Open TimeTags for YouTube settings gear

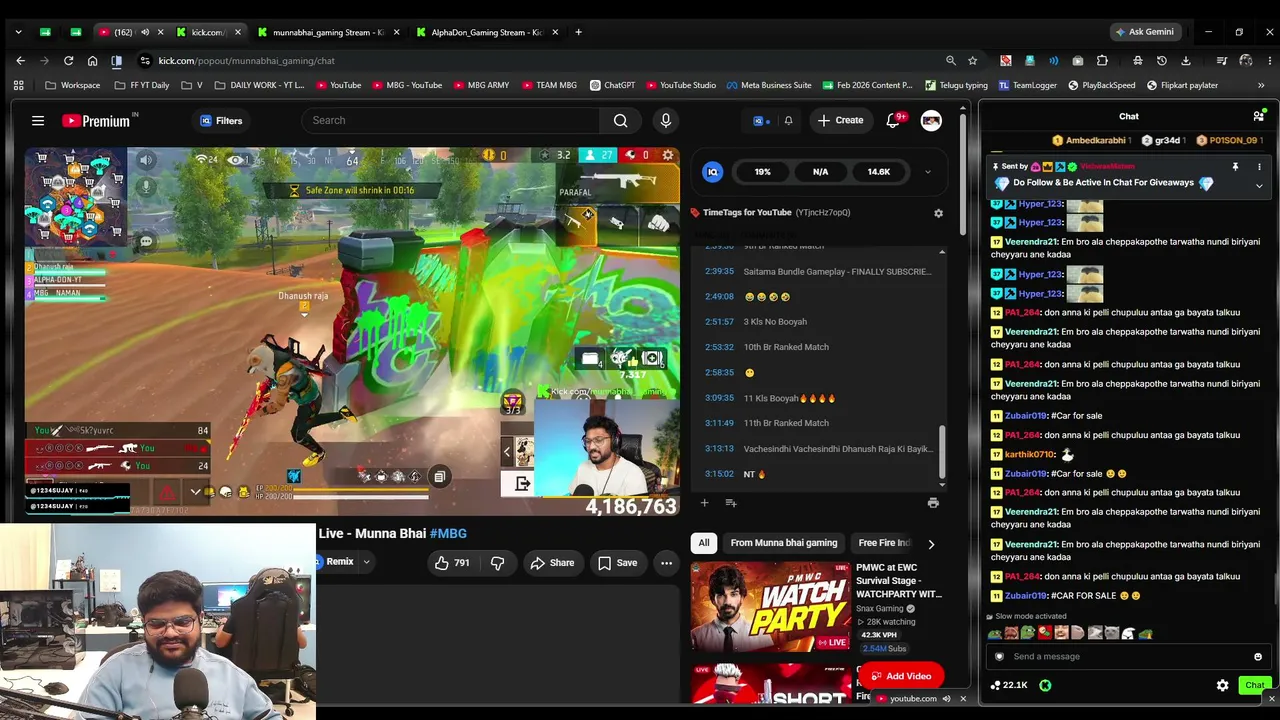(938, 213)
